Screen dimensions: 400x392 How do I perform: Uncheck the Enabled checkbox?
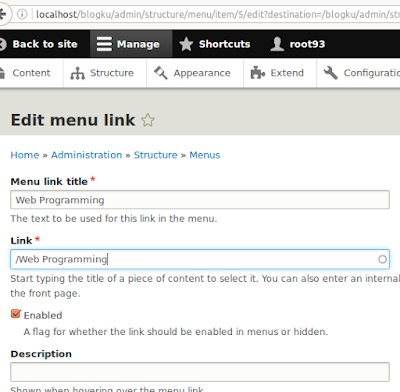[16, 314]
